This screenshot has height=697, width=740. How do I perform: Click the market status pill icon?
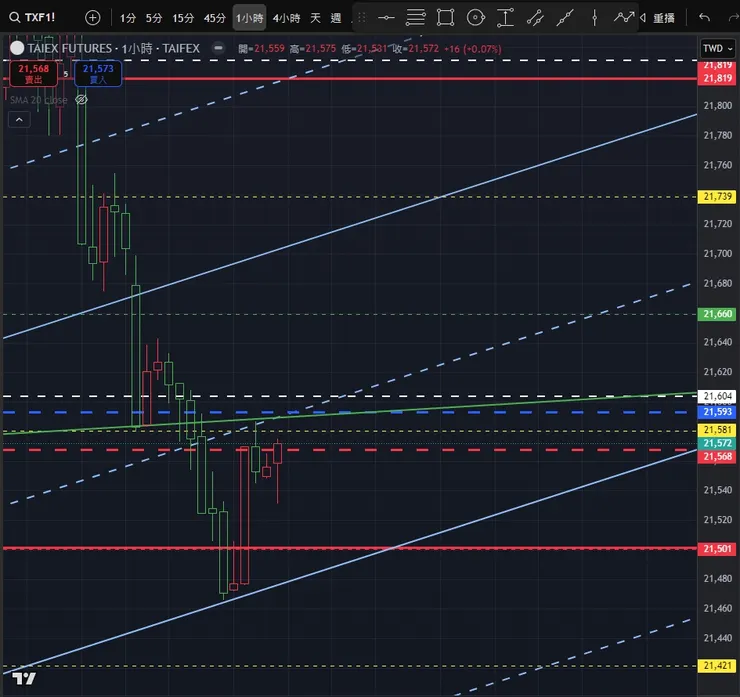[x=218, y=48]
